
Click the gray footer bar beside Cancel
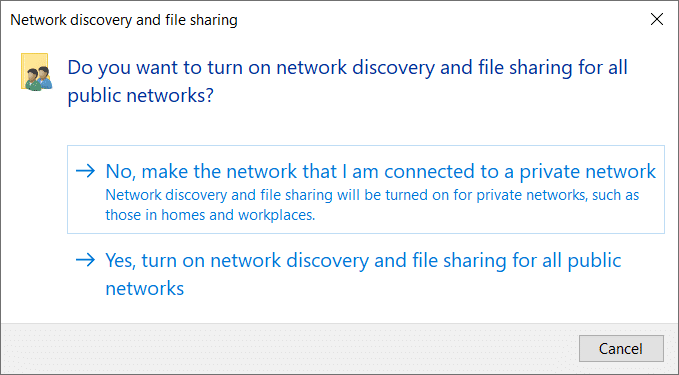[x=289, y=349]
